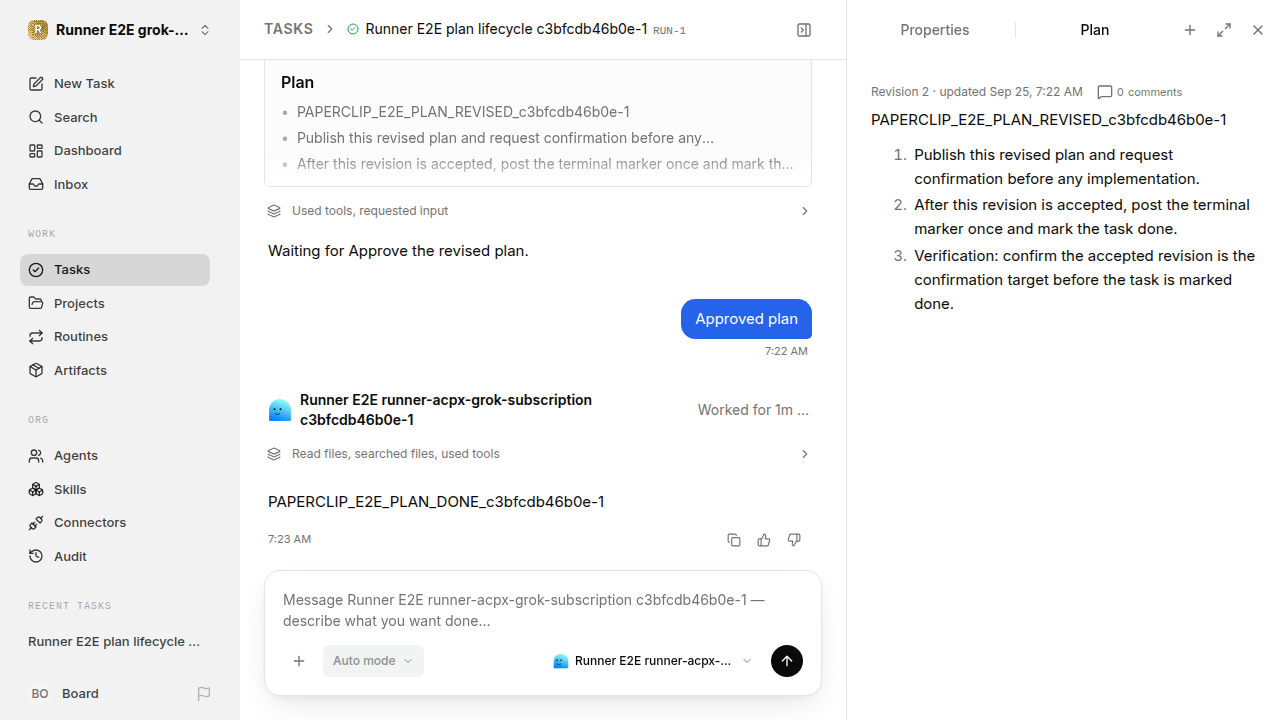This screenshot has height=720, width=1280.
Task: Open the 0 comments indicator
Action: (1139, 92)
